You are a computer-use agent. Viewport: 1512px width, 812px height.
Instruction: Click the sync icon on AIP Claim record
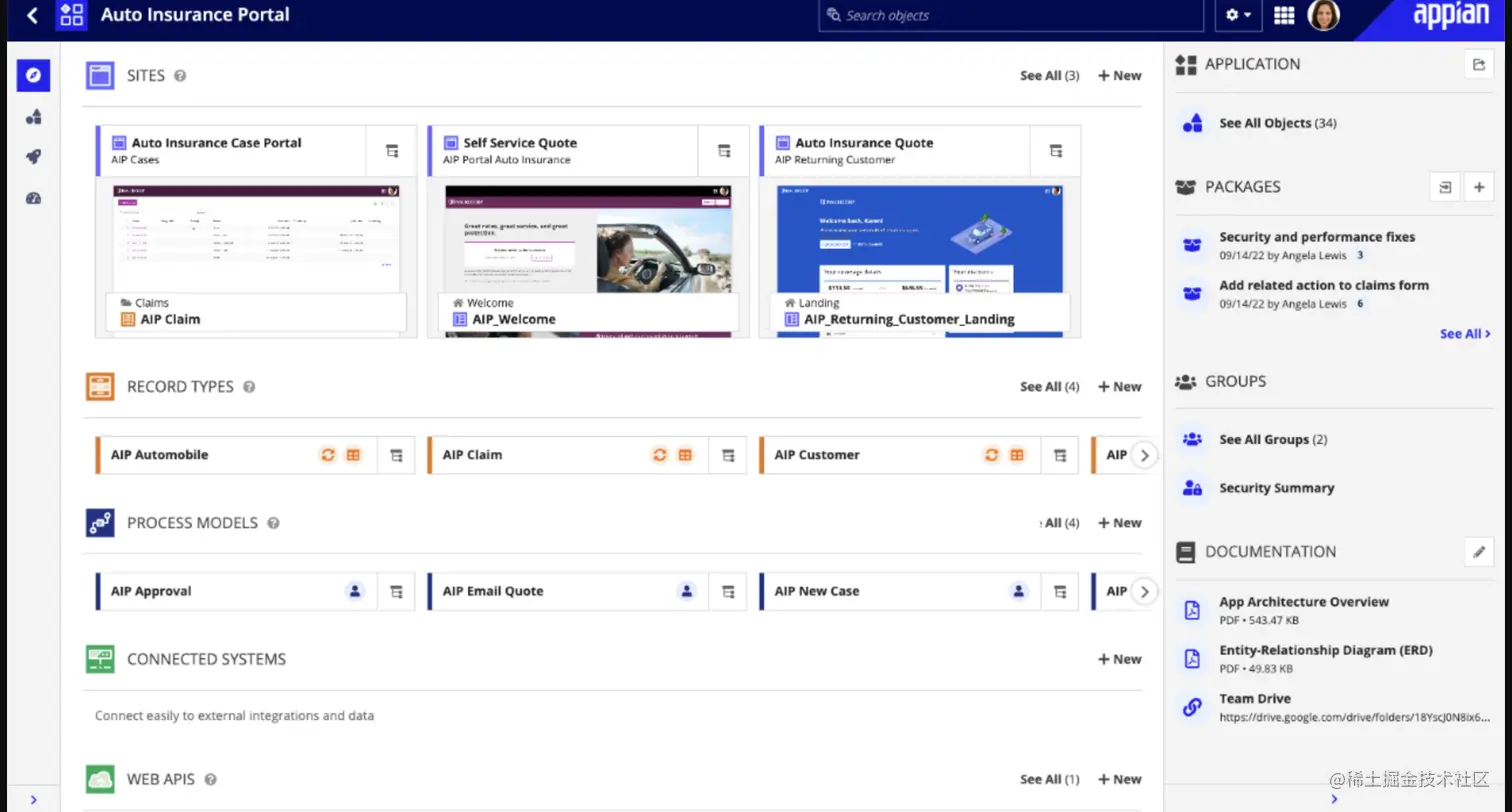pyautogui.click(x=660, y=455)
